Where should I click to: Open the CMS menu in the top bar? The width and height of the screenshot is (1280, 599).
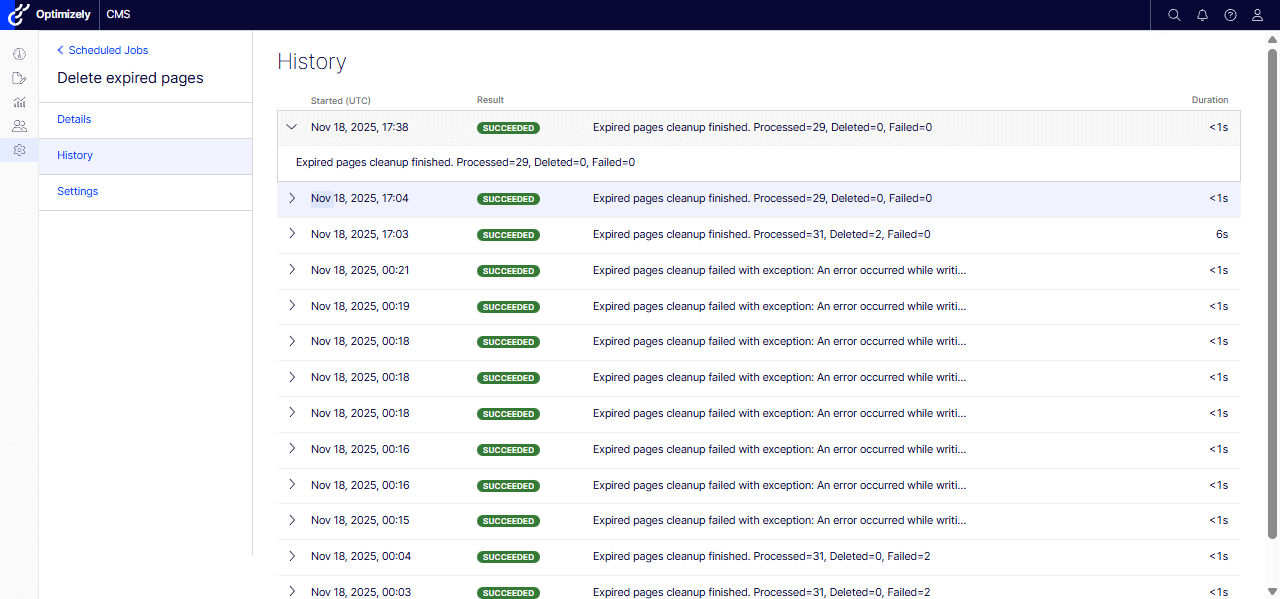118,14
